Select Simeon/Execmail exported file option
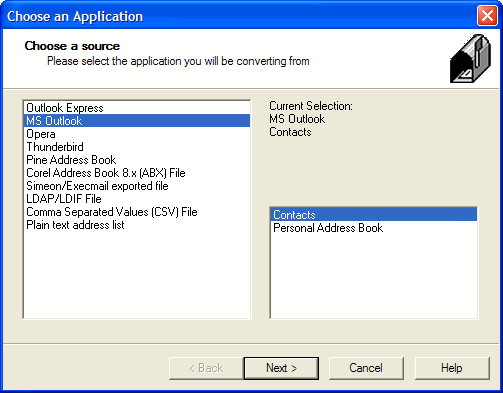Image resolution: width=503 pixels, height=393 pixels. click(137, 186)
